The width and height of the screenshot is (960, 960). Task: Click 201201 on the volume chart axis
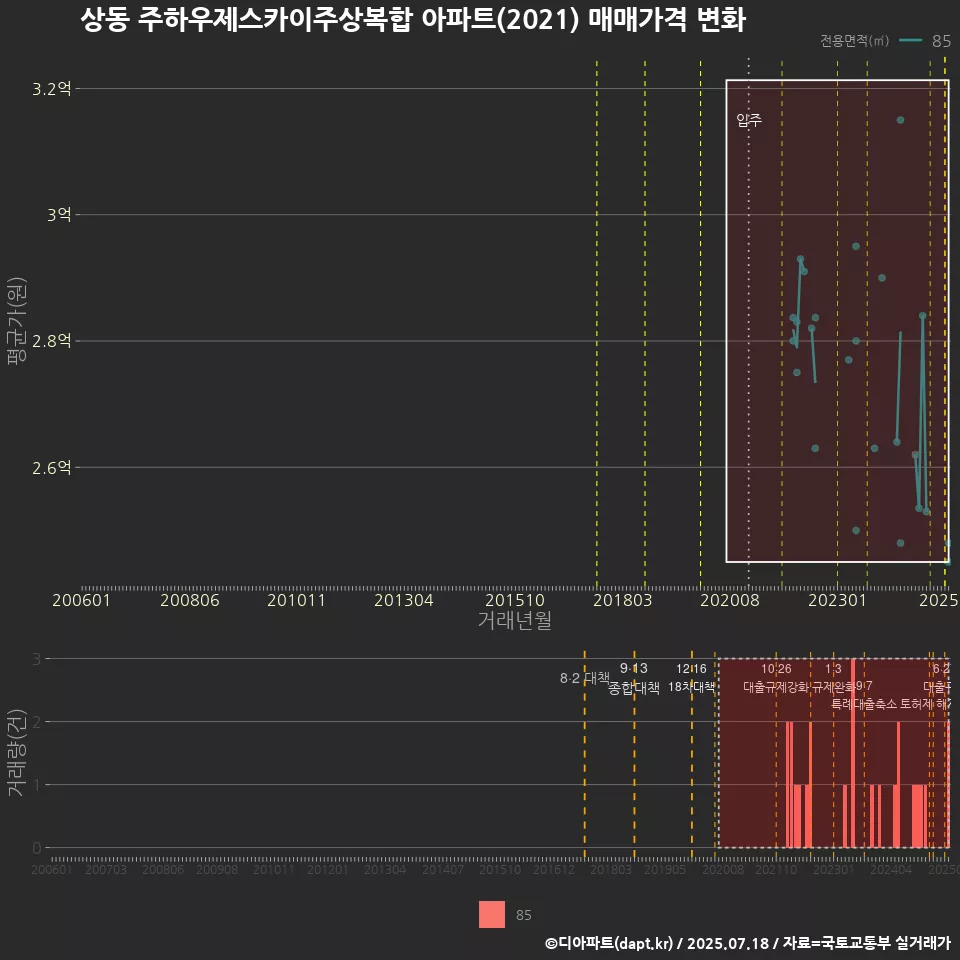coord(328,869)
